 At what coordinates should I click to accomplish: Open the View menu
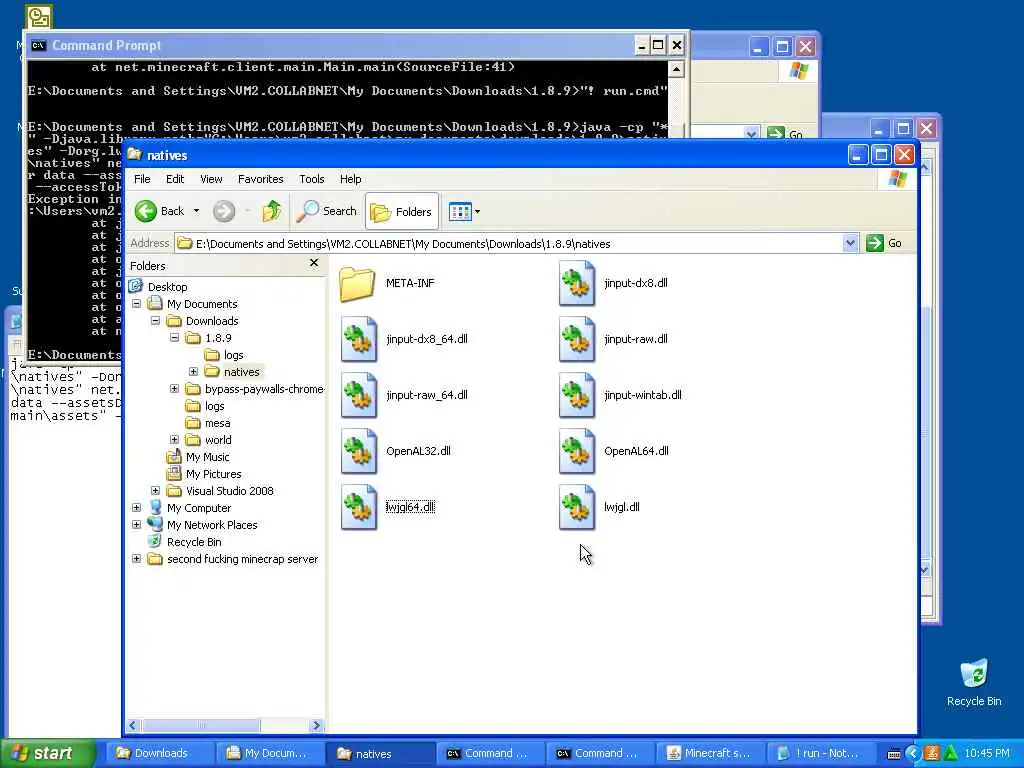tap(211, 179)
